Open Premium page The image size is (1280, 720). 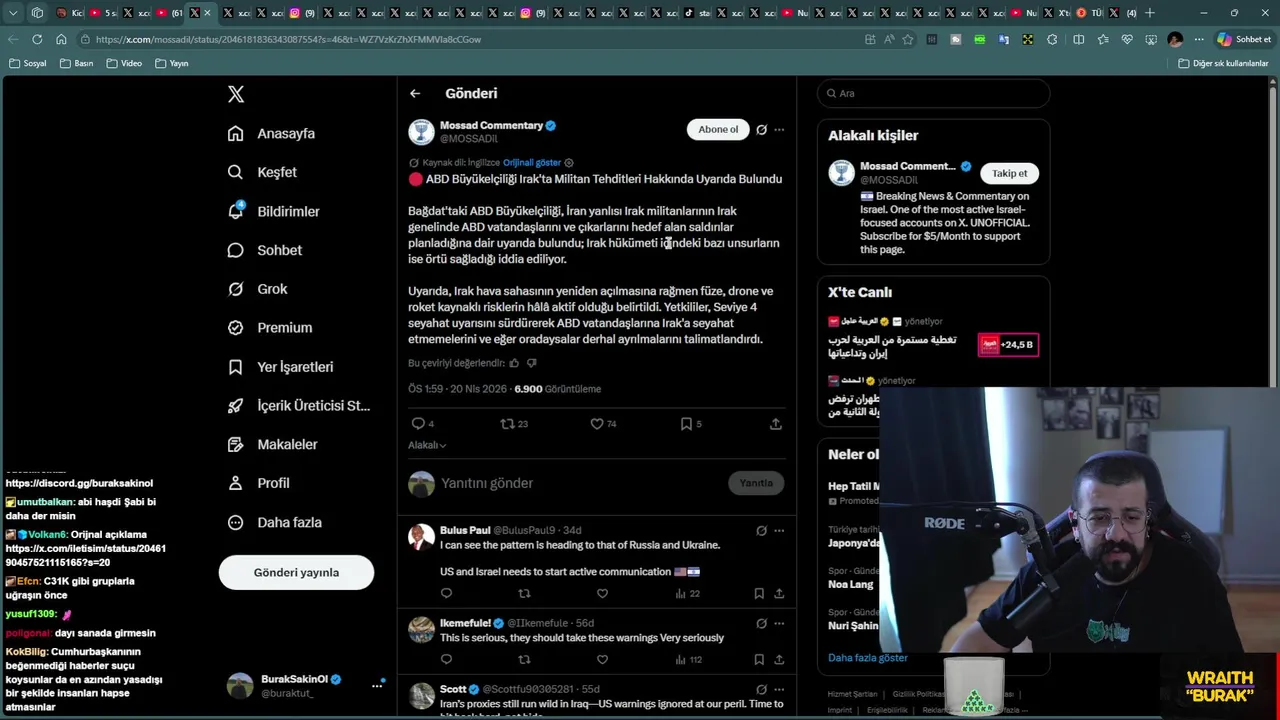(x=269, y=327)
